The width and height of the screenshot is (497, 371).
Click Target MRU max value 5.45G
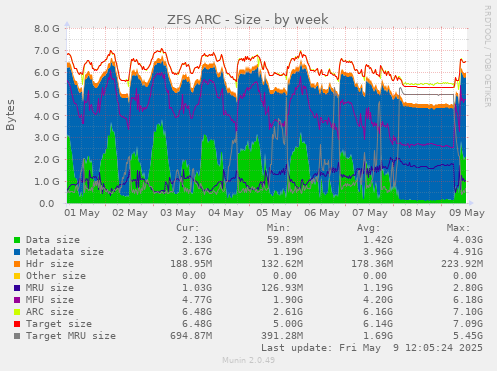(468, 336)
